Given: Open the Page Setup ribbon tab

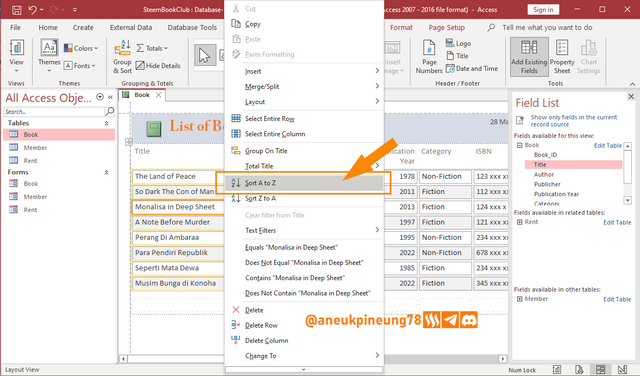Looking at the screenshot, I should [447, 27].
